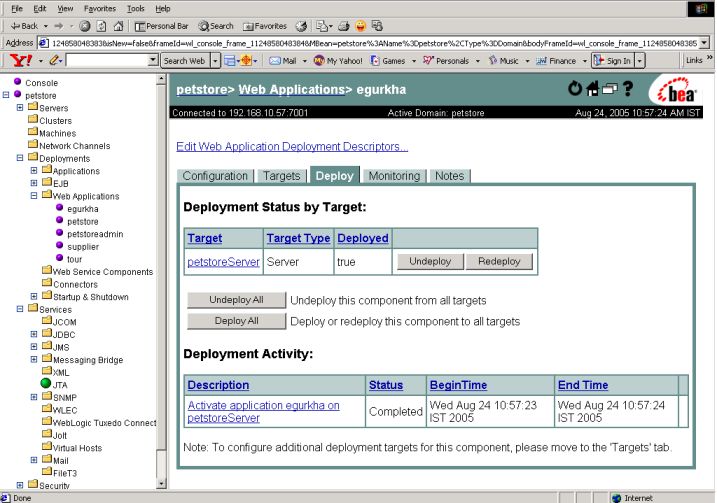Select petstoreadmin web application node
The width and height of the screenshot is (717, 503).
[95, 234]
